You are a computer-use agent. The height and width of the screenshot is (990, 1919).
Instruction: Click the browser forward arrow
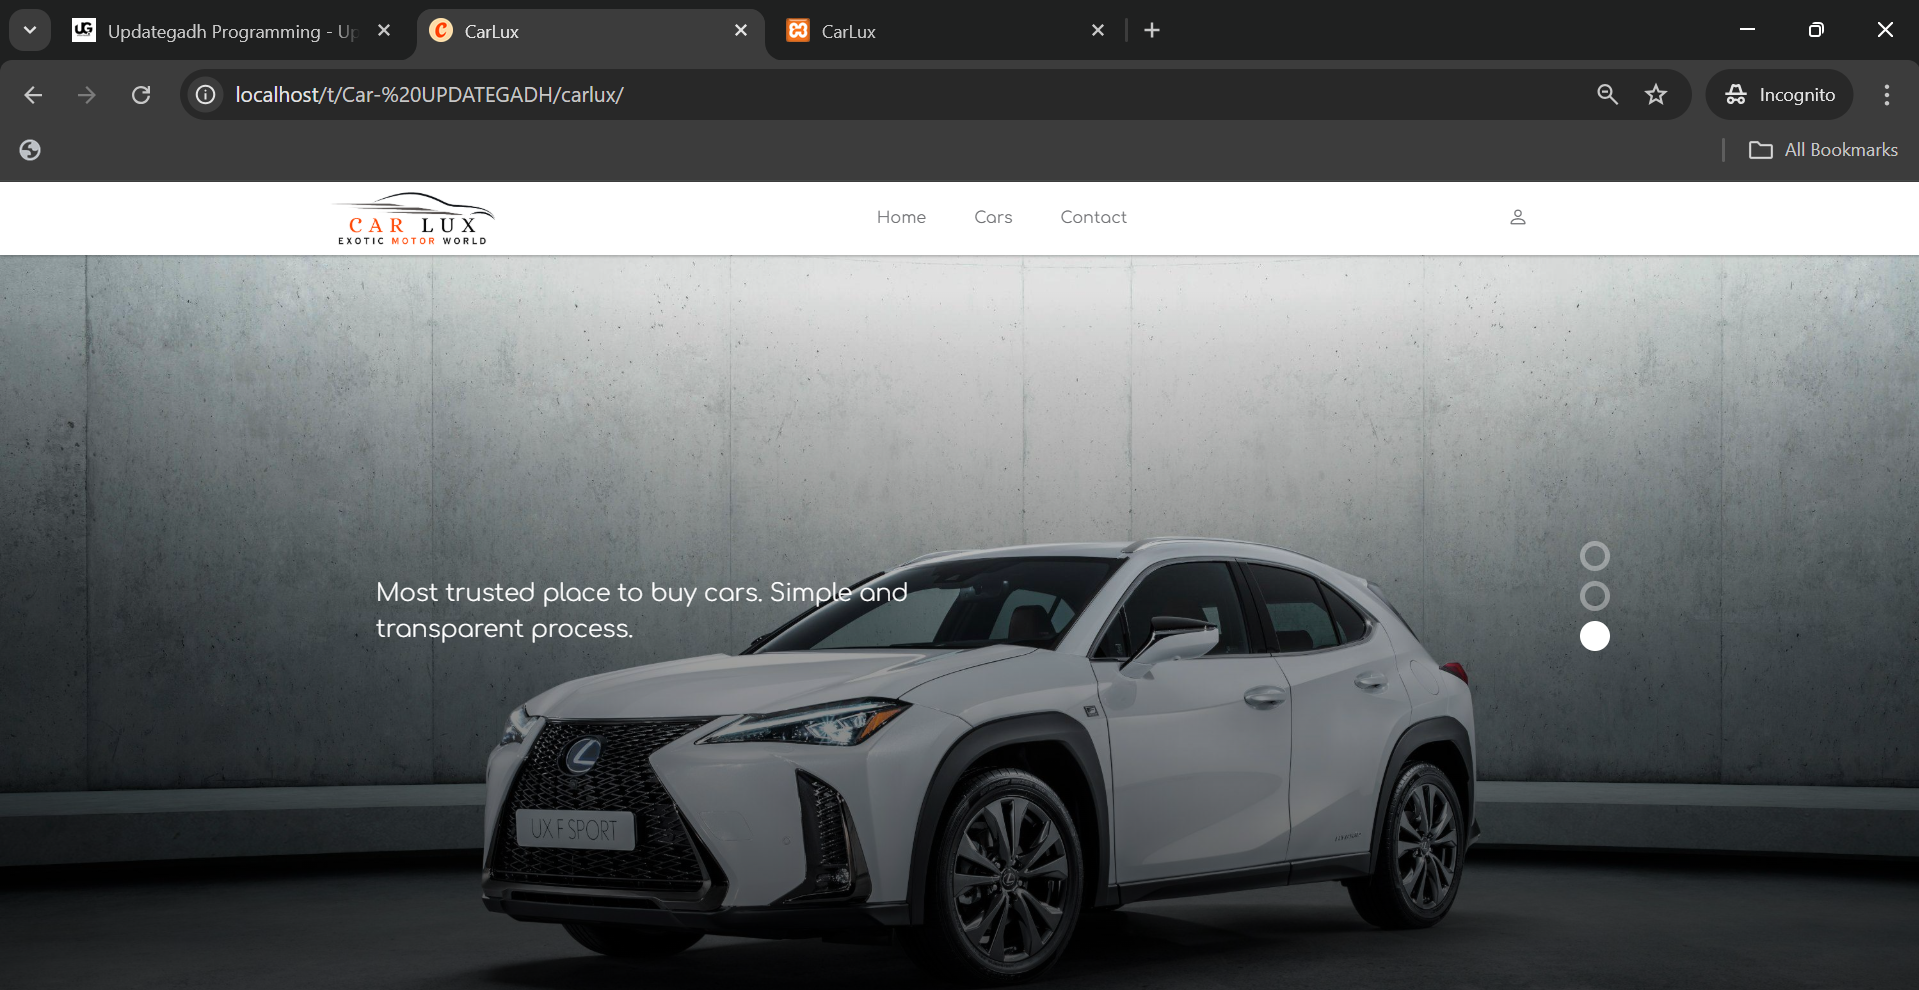click(87, 95)
